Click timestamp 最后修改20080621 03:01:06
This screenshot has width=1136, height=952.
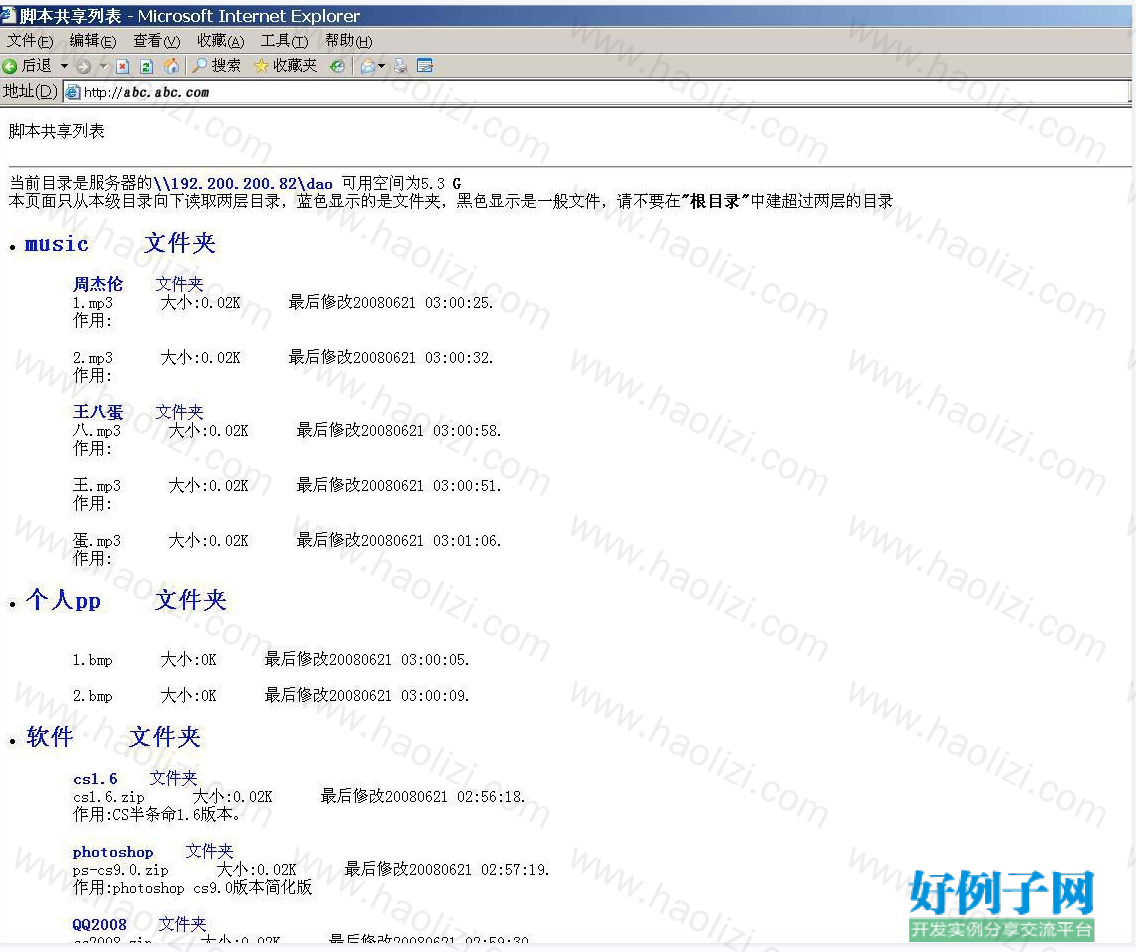[x=398, y=540]
